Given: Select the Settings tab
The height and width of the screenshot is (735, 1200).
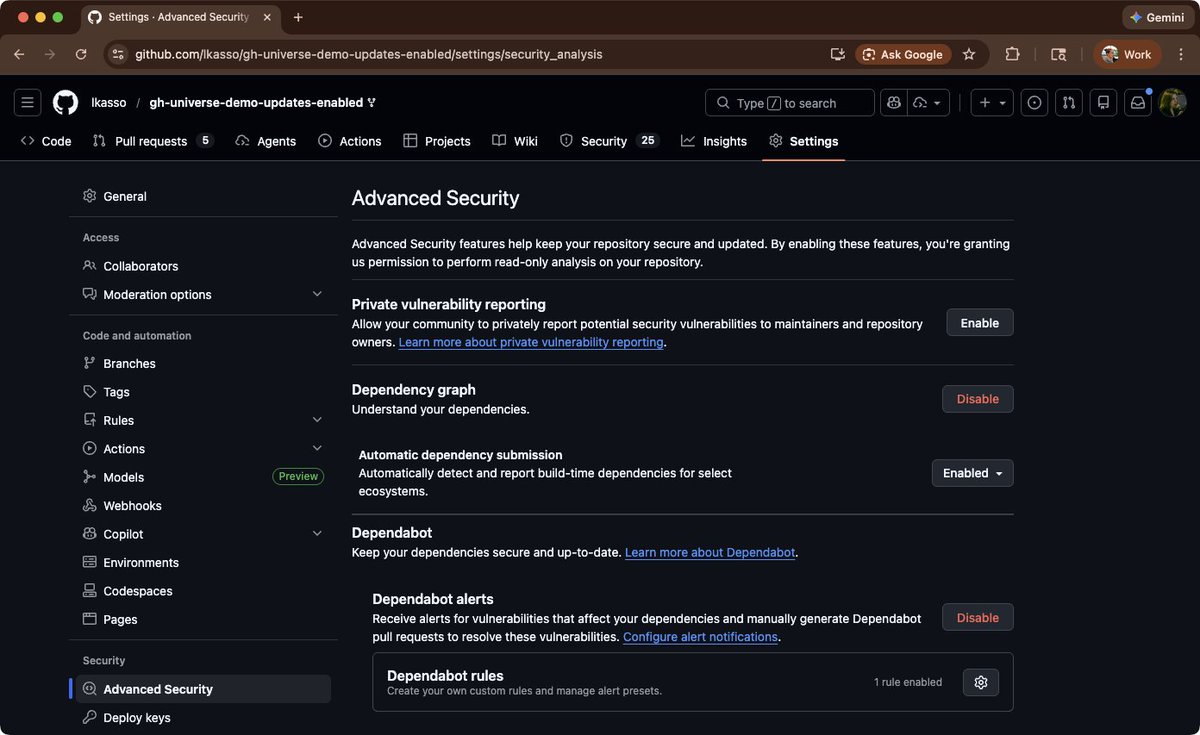Looking at the screenshot, I should [x=803, y=141].
